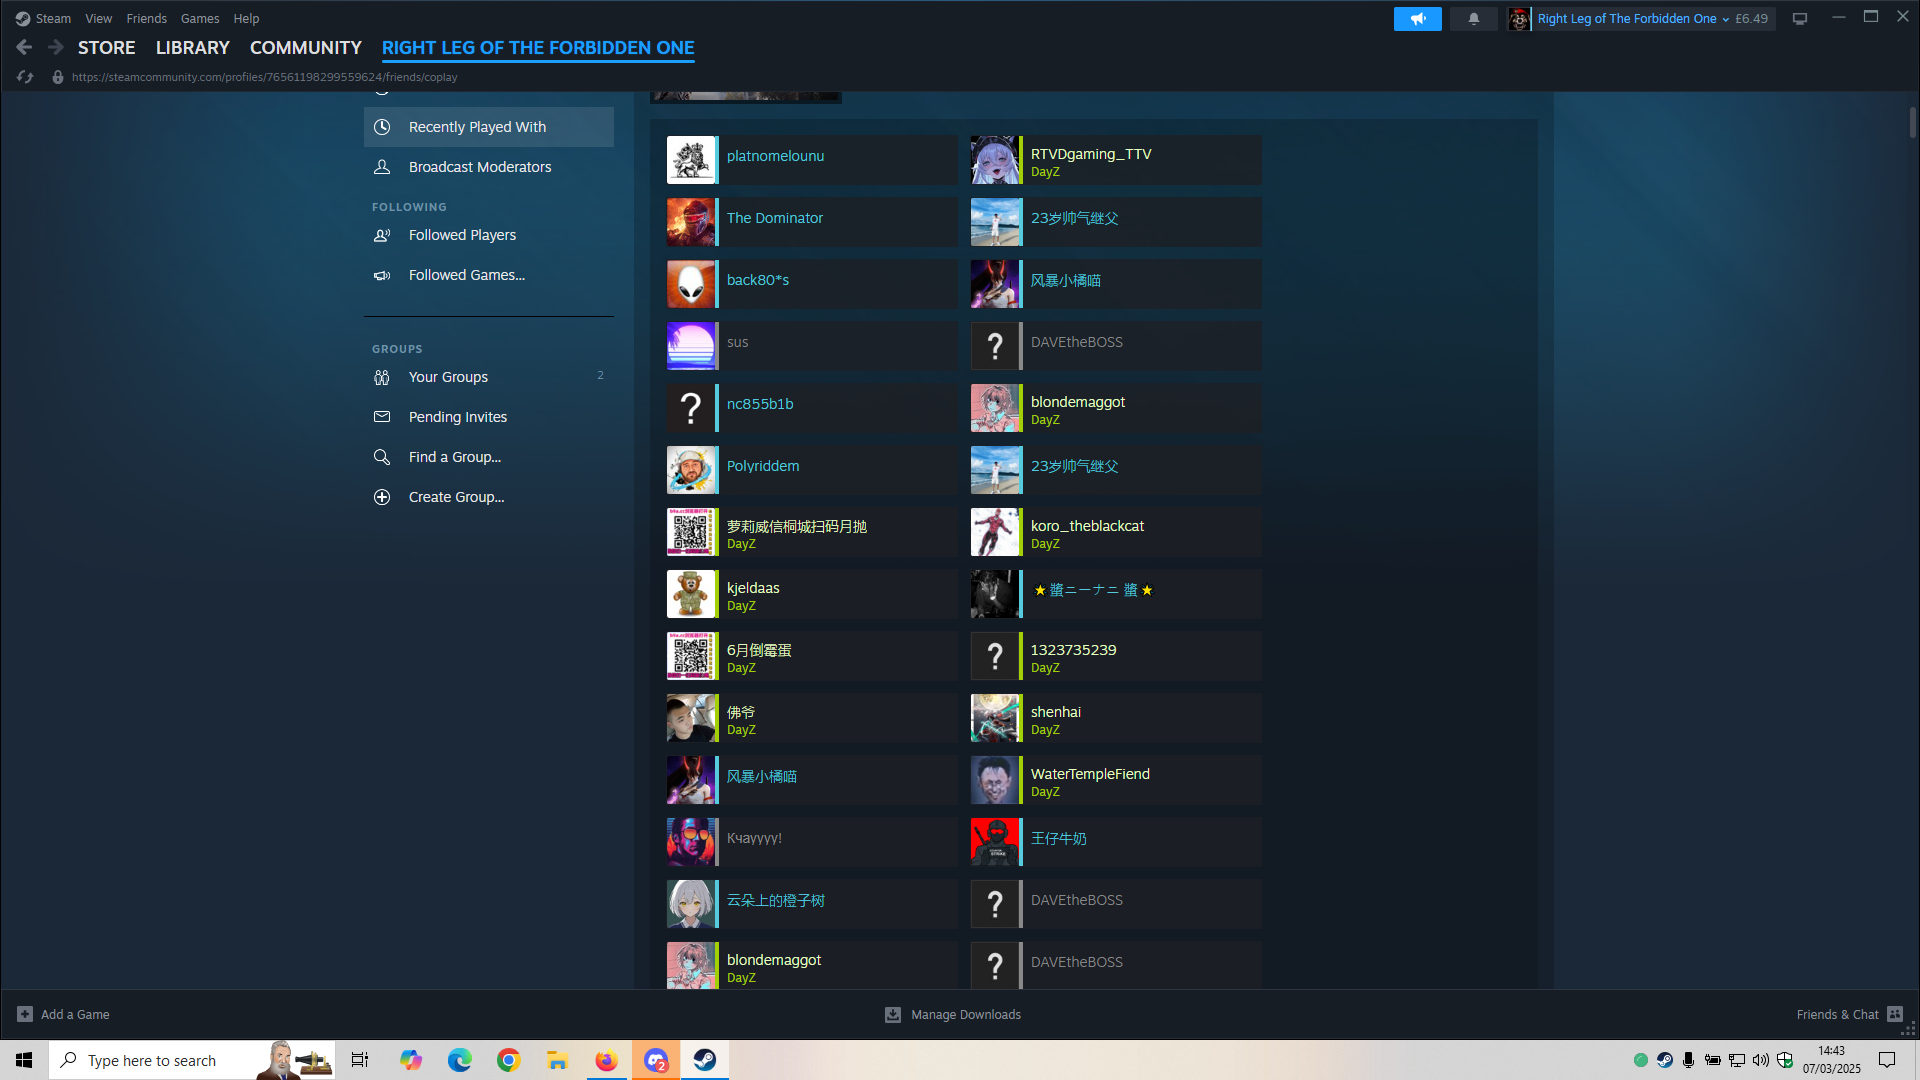Open koro_theblackcat's profile

pos(1116,532)
